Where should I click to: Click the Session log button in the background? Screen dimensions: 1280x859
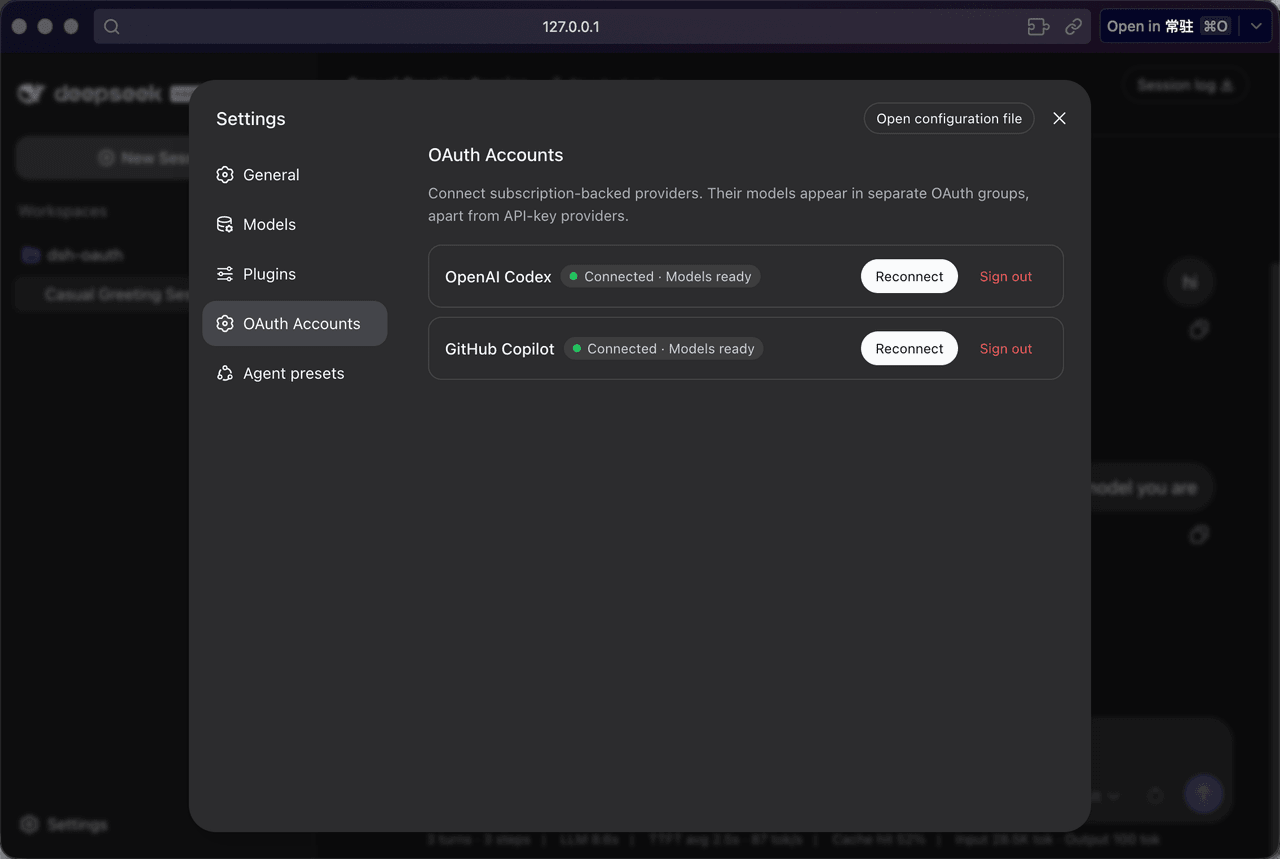click(x=1185, y=86)
